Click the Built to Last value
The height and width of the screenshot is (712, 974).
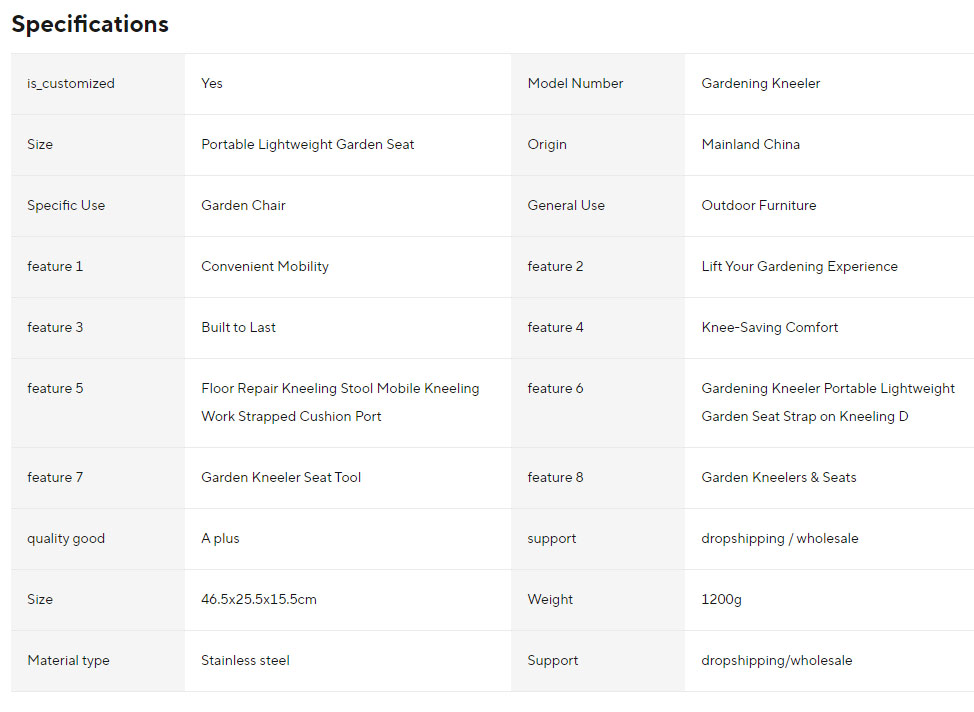click(x=239, y=327)
